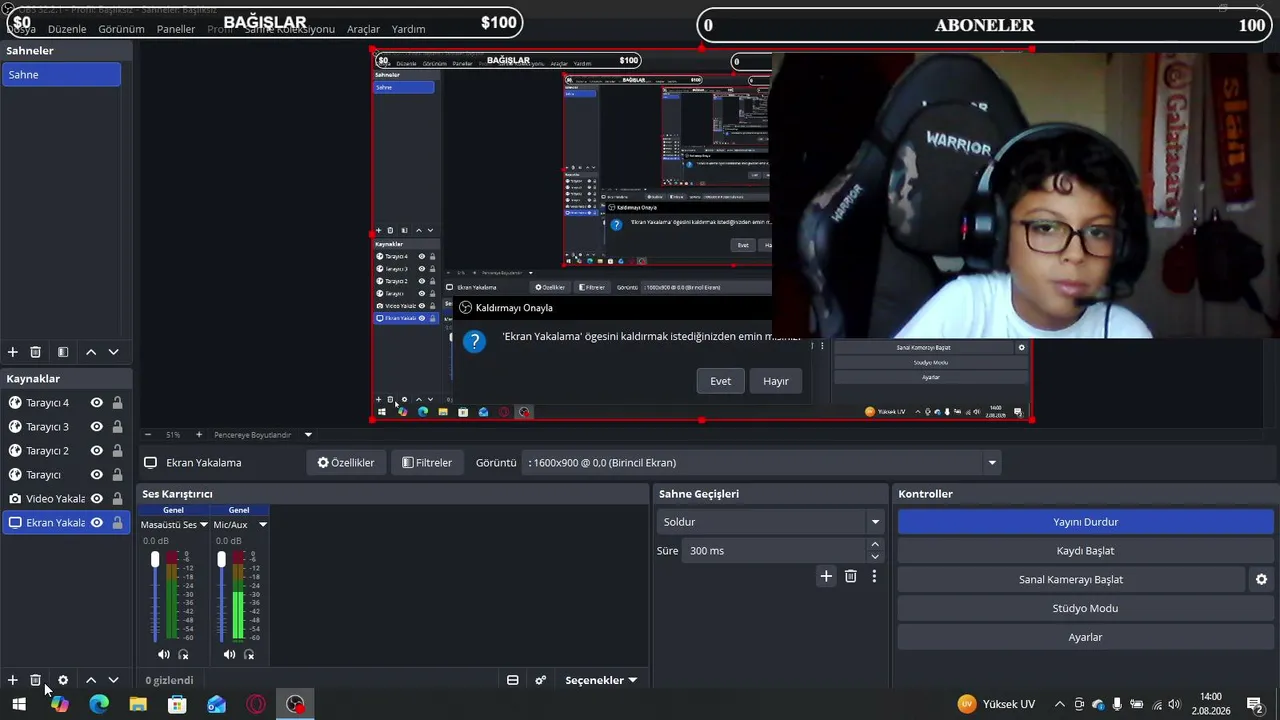
Task: Toggle the lock on Video Yakalama source
Action: coord(117,499)
